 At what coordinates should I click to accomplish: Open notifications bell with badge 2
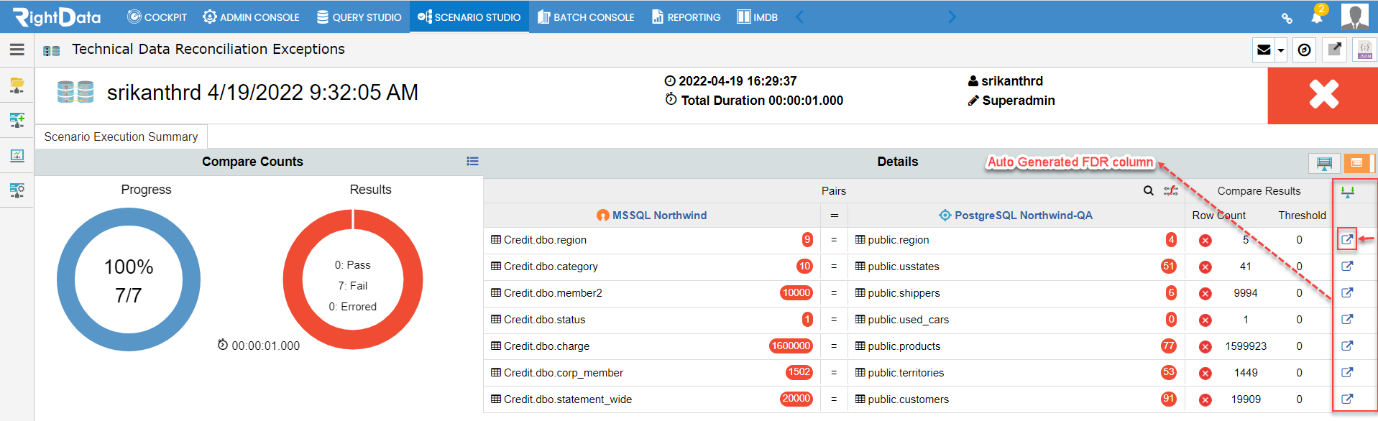(x=1318, y=16)
